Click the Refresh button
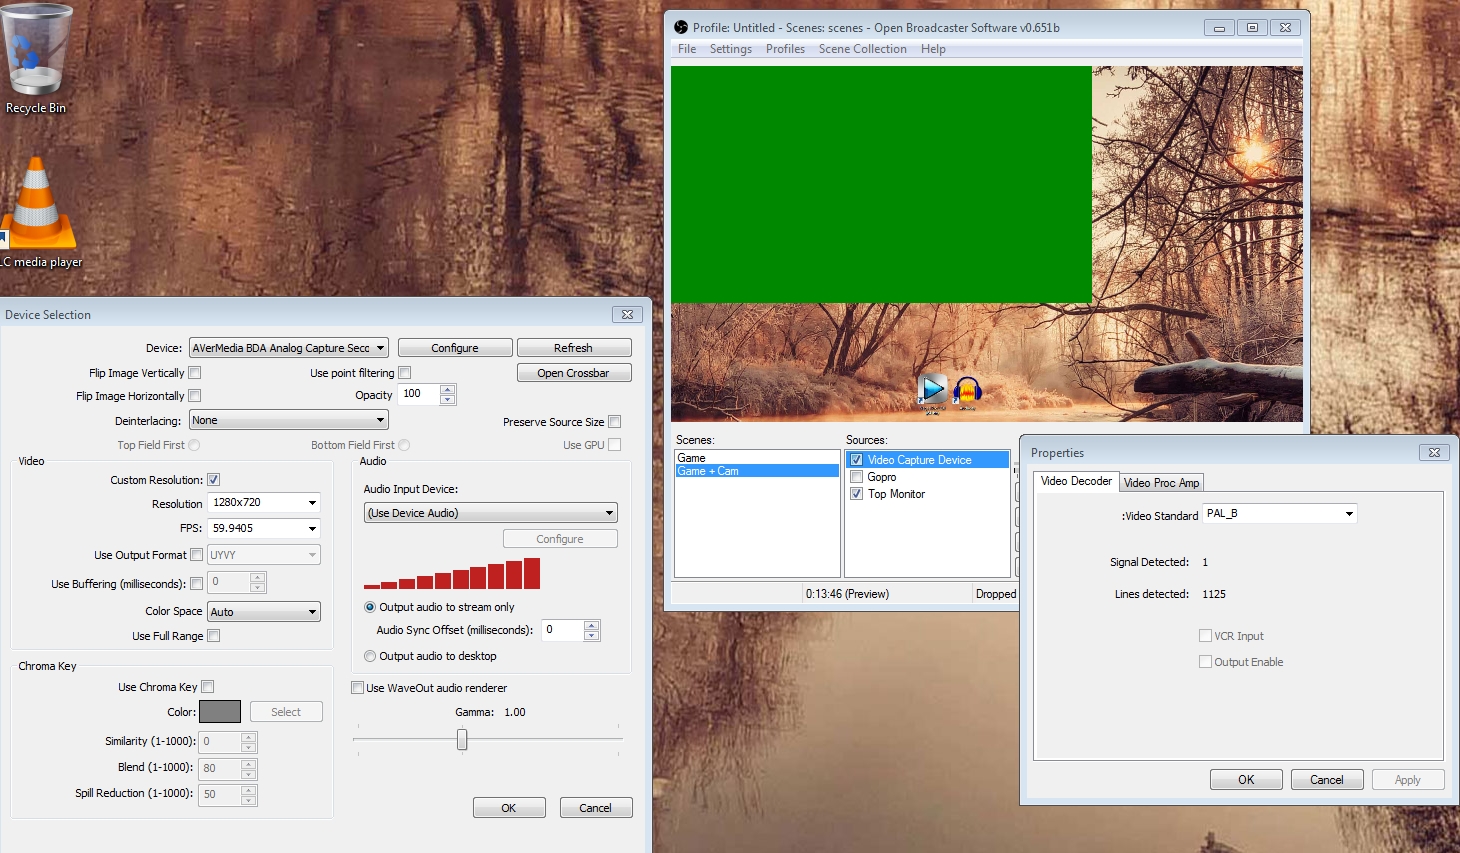The image size is (1460, 853). [574, 348]
